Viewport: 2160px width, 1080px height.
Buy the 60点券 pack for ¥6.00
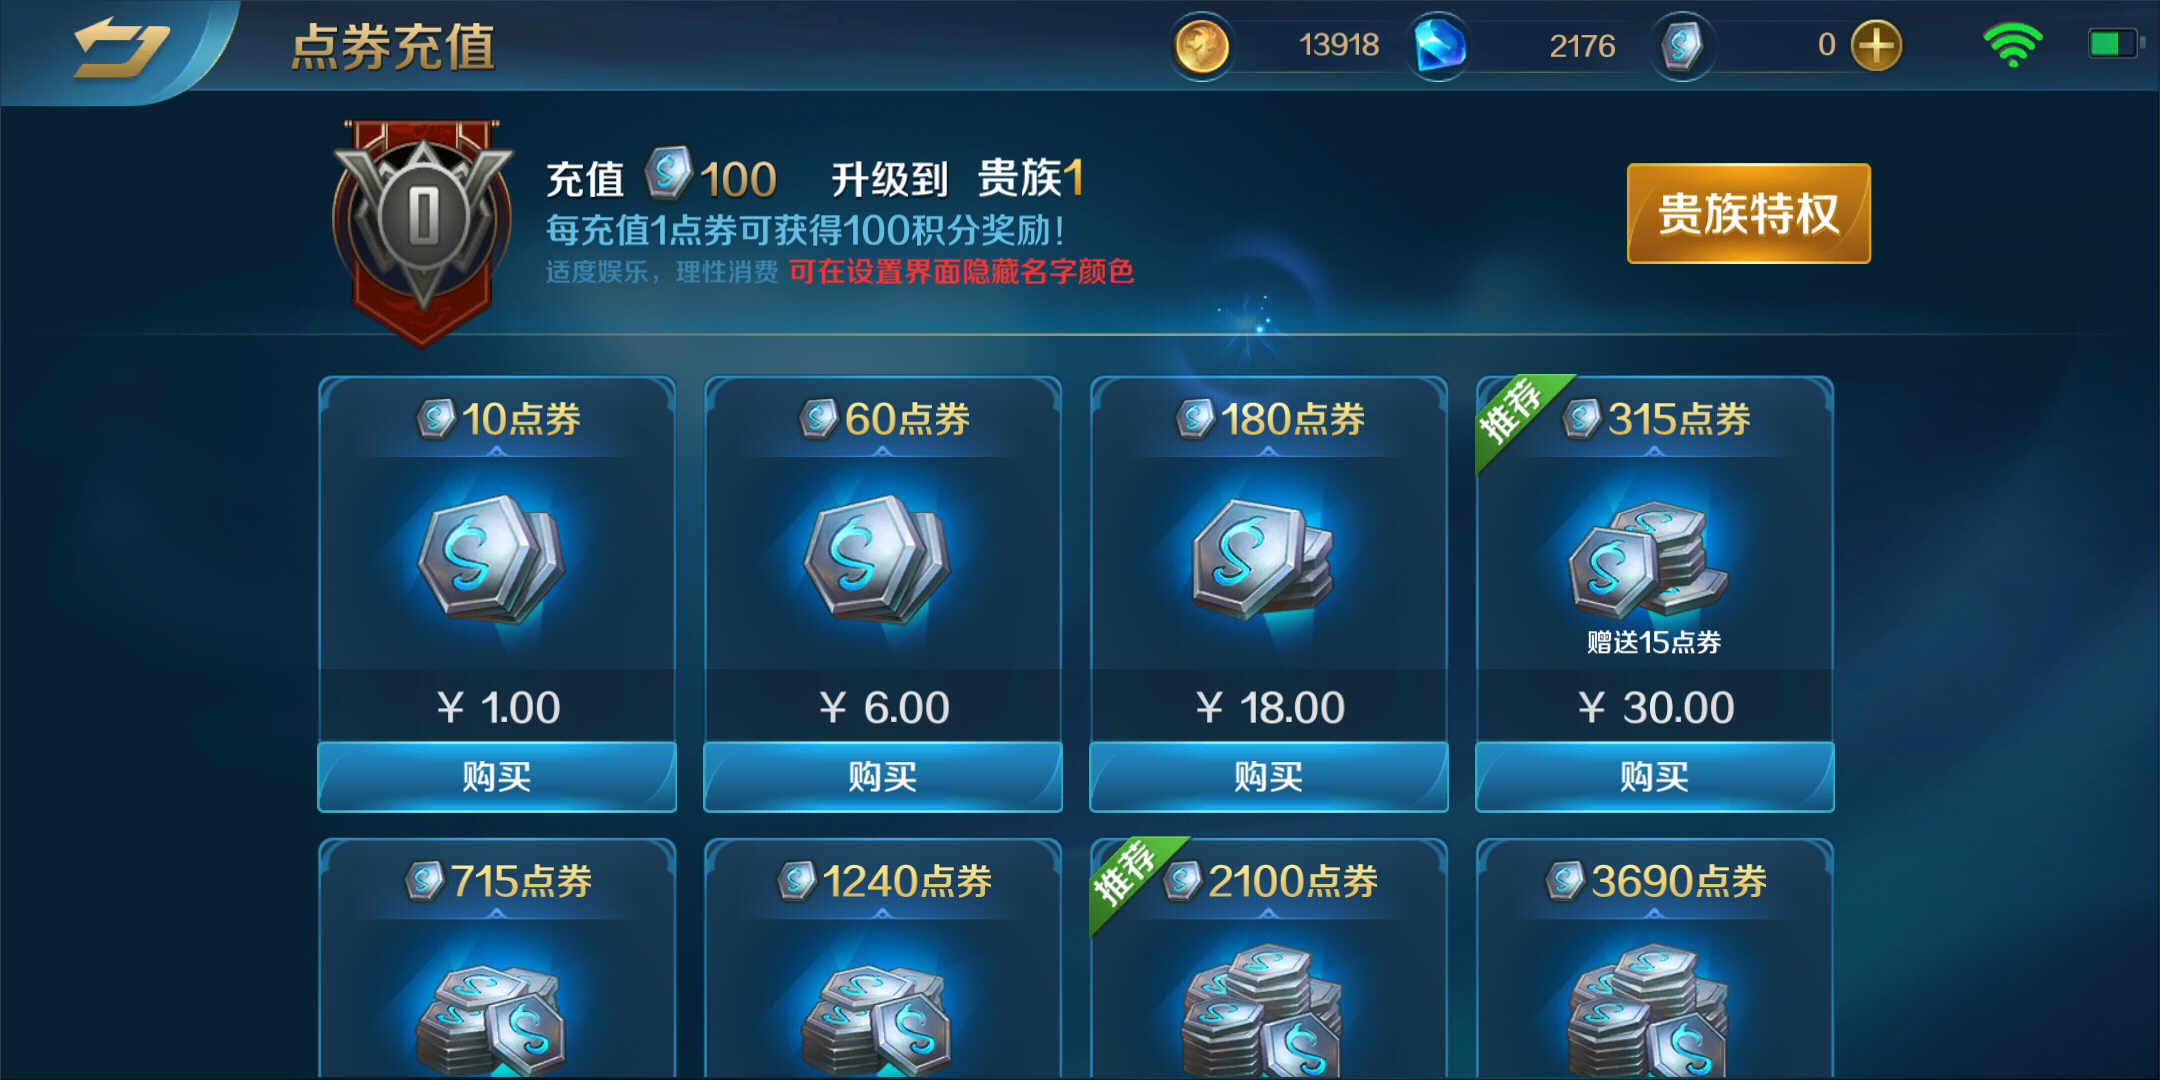883,777
